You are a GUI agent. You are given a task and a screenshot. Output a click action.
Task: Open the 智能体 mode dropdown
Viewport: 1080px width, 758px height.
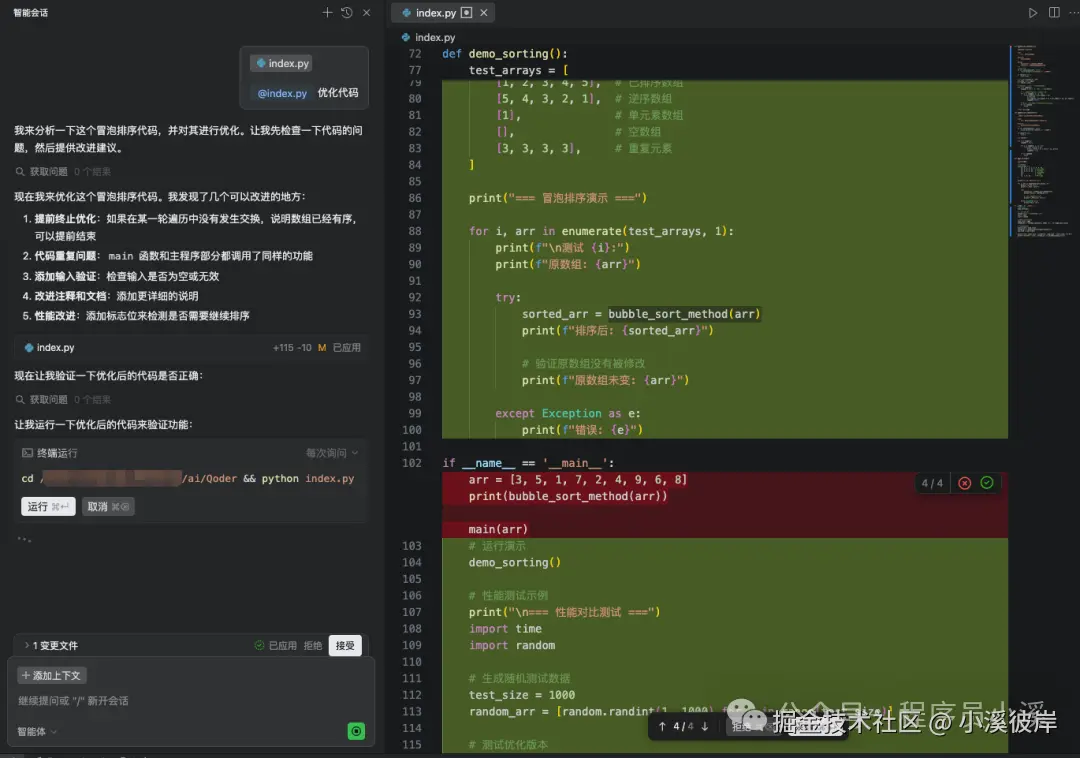point(37,732)
